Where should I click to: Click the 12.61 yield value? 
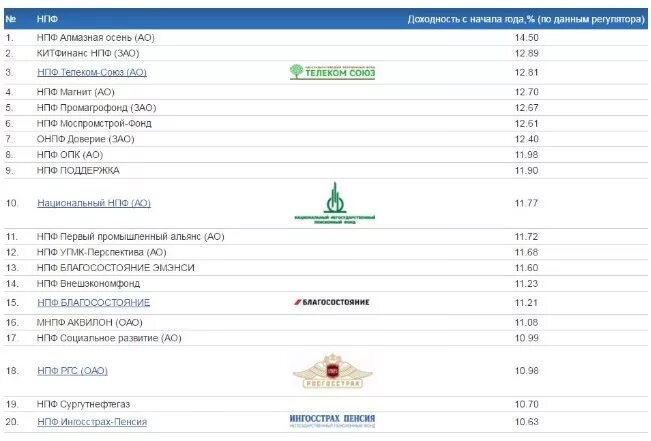point(526,123)
